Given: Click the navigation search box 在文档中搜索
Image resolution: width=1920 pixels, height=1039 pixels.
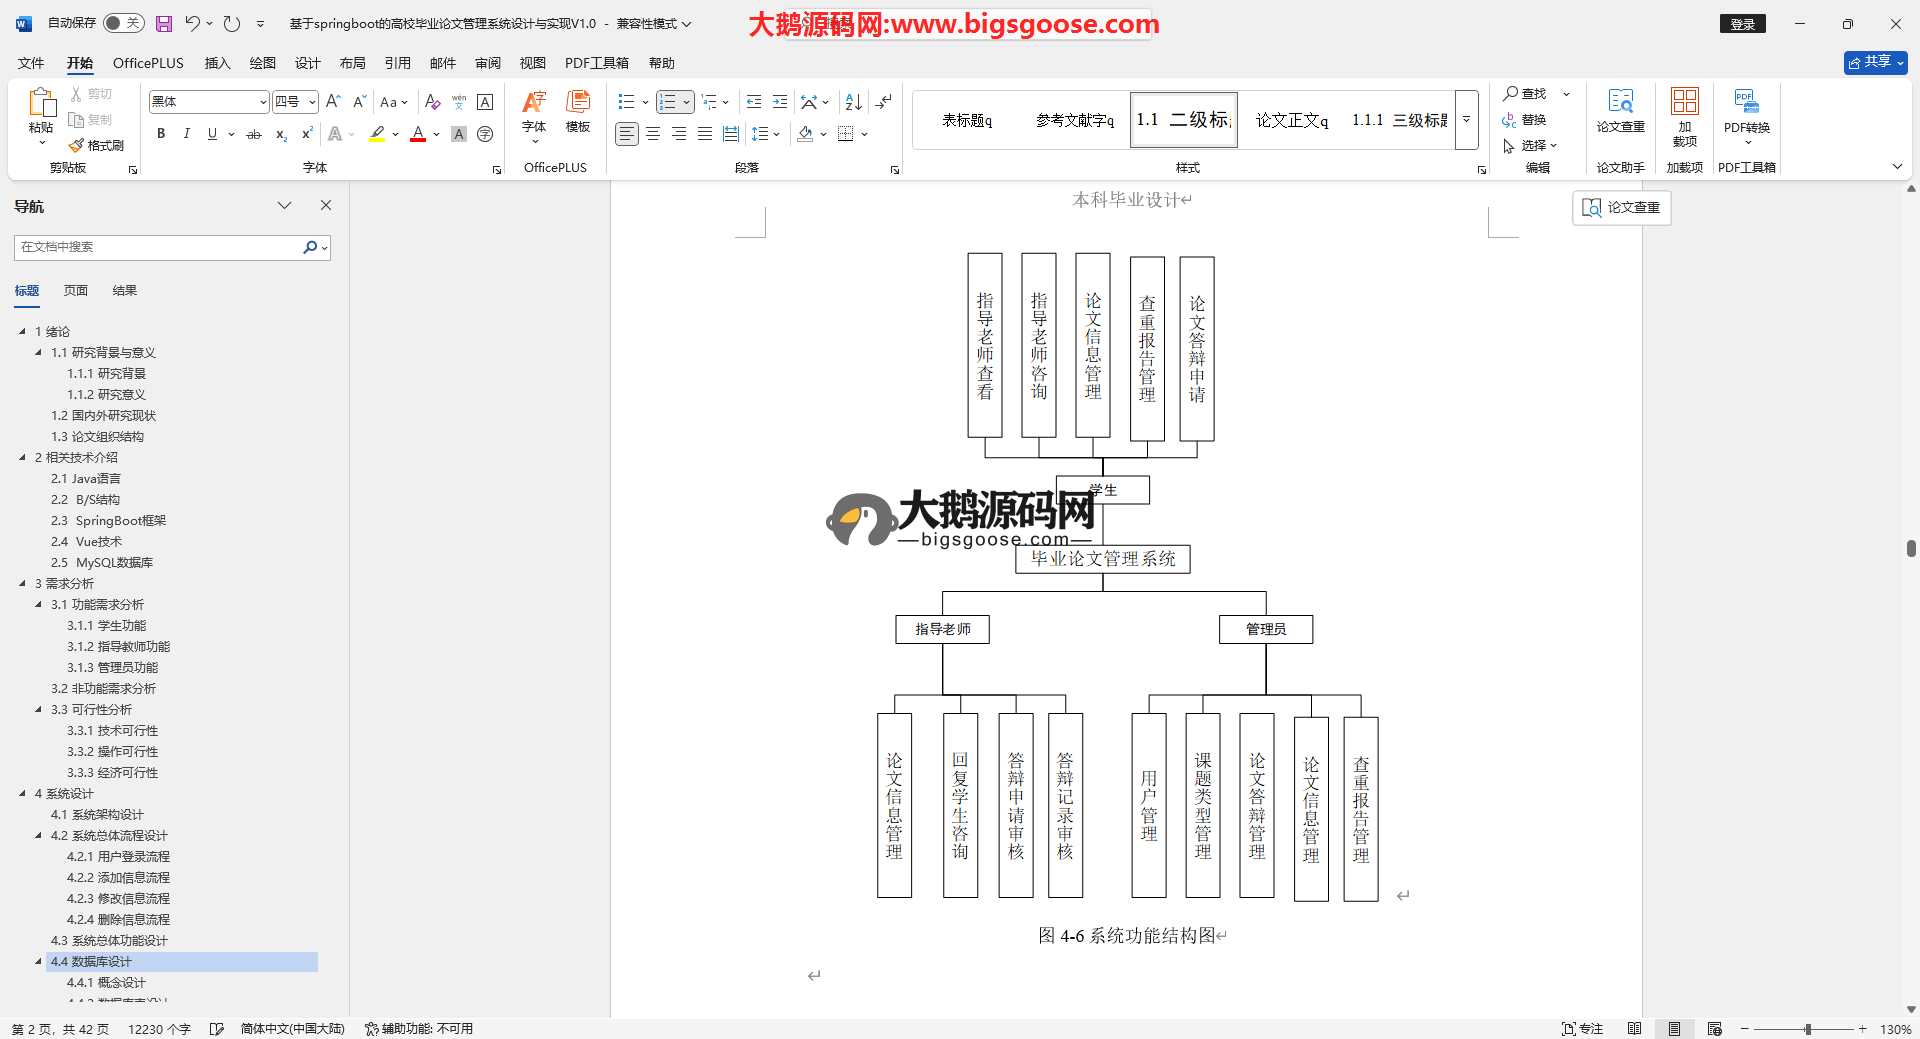Looking at the screenshot, I should click(x=158, y=247).
